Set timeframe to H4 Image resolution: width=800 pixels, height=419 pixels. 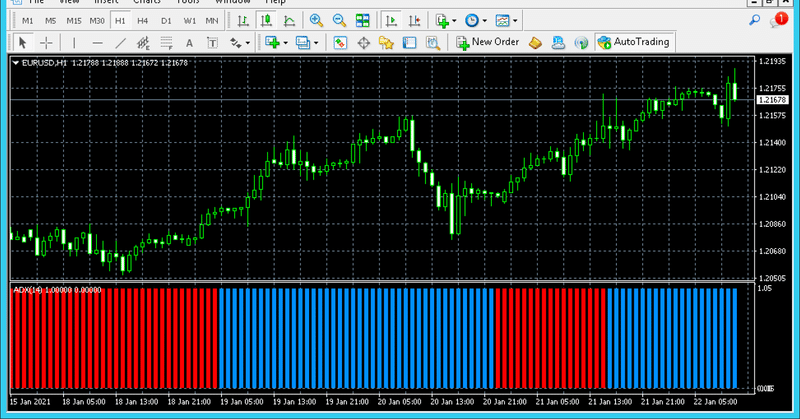143,21
